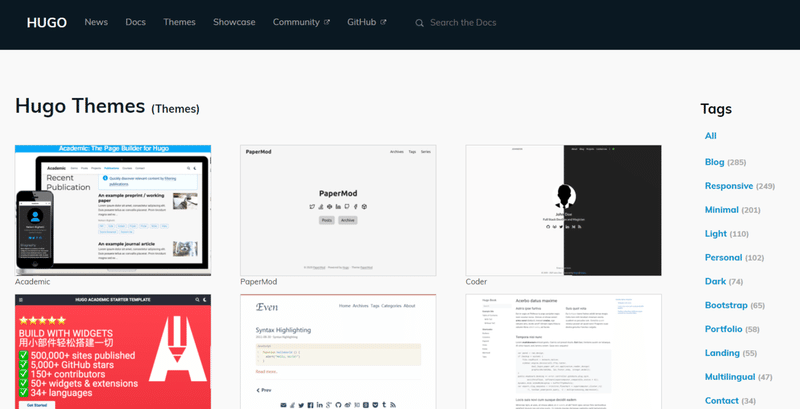
Task: Filter themes by Landing tag
Action: coord(722,353)
